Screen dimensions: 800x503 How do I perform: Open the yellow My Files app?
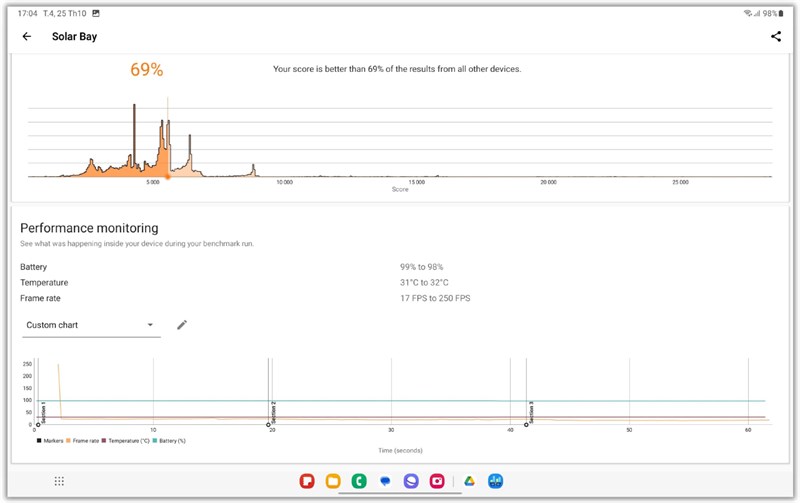[x=333, y=481]
